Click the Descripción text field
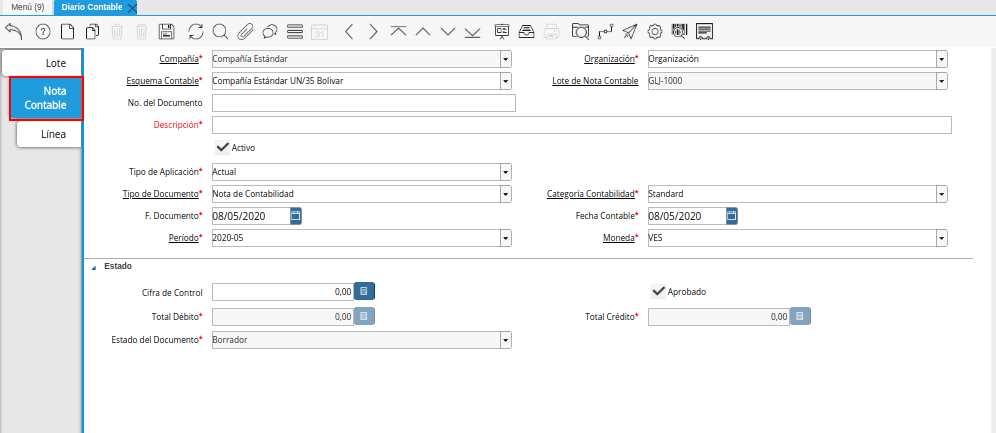The height and width of the screenshot is (433, 996). pos(582,125)
